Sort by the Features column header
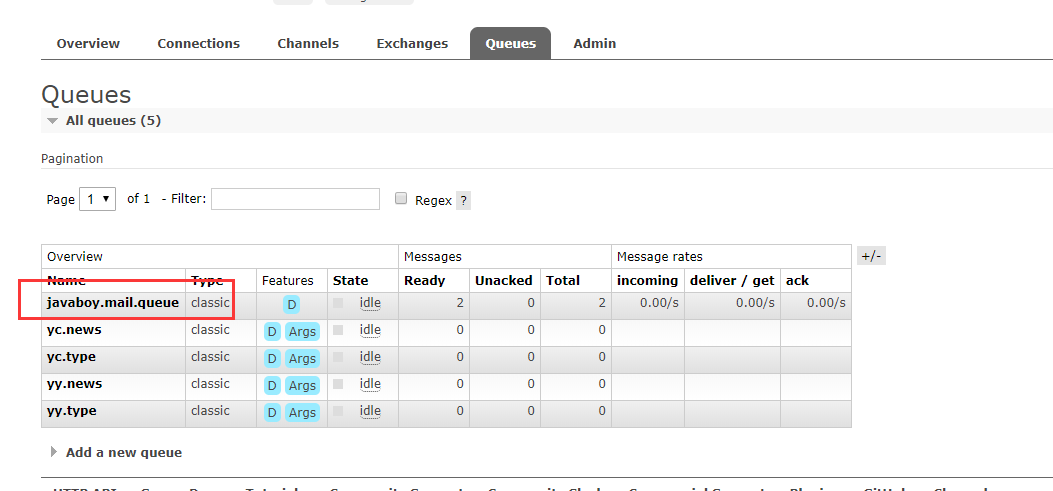 287,281
